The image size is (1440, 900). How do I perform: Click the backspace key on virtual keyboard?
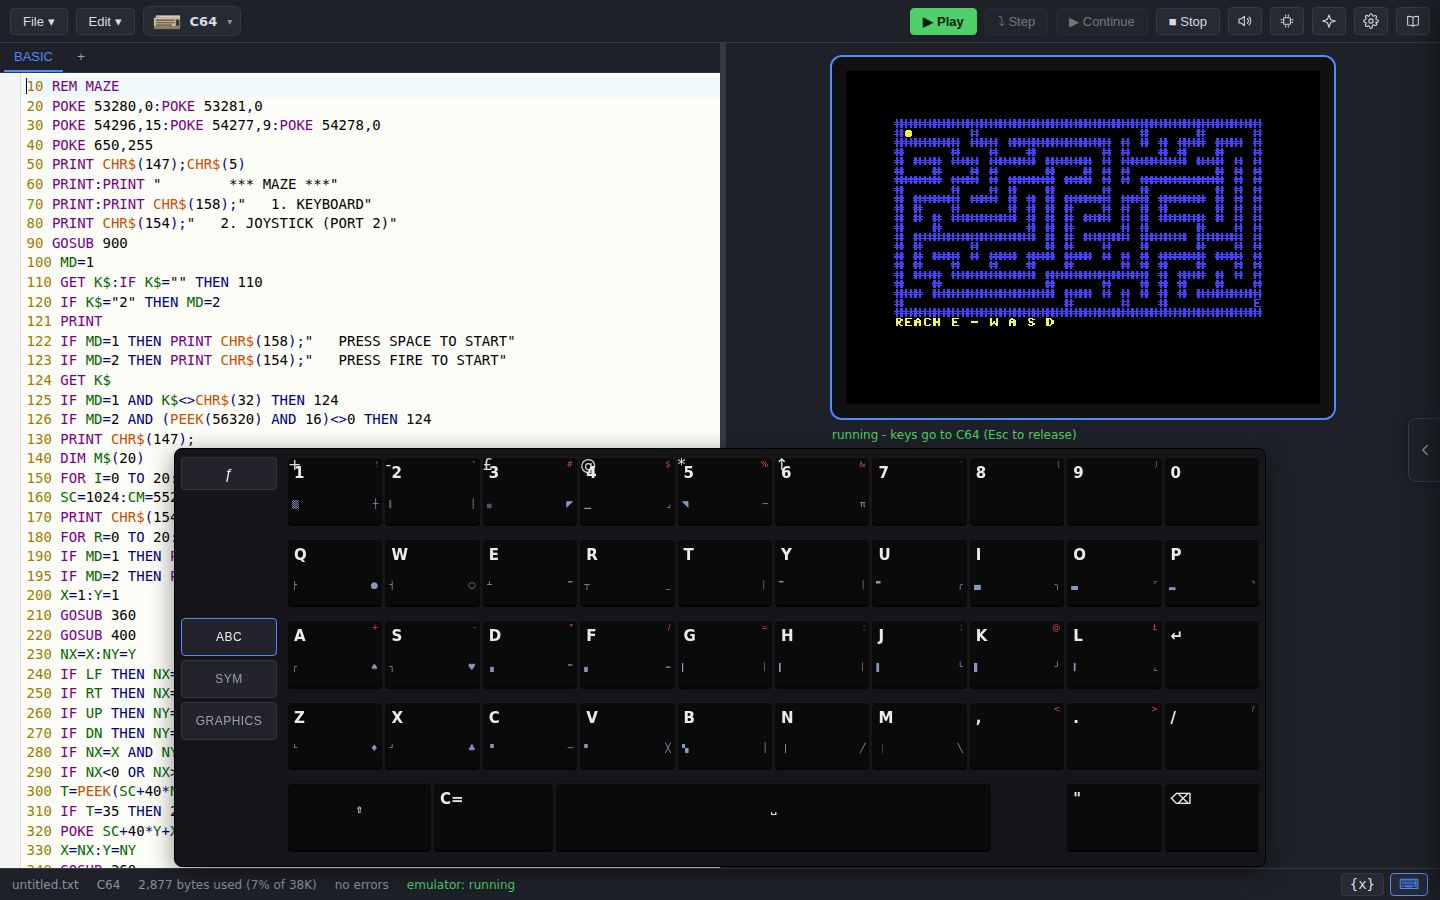(x=1211, y=817)
